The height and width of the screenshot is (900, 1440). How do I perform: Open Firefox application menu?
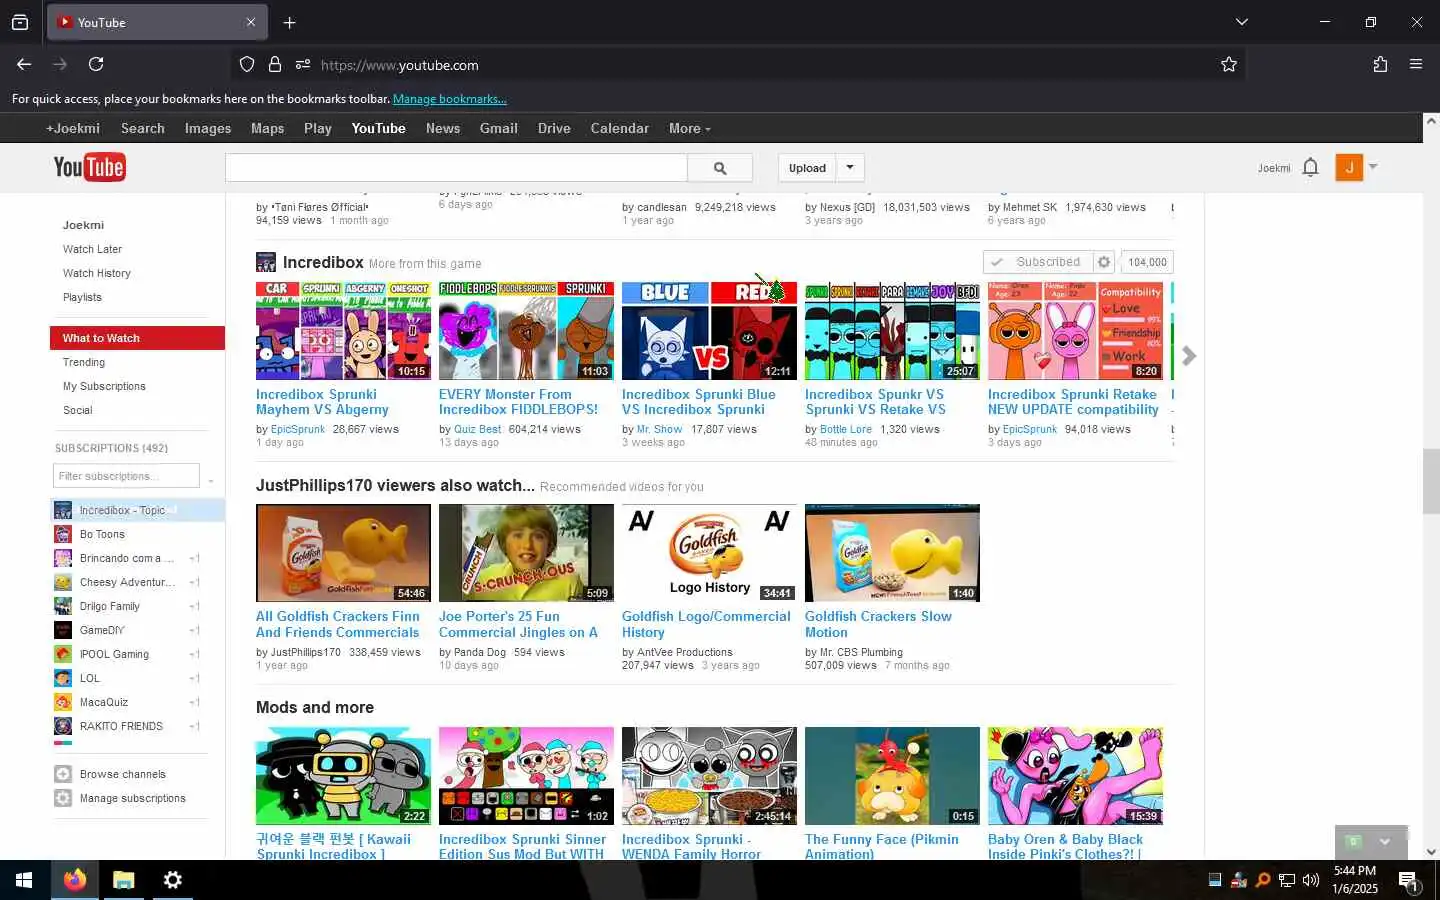click(1416, 64)
